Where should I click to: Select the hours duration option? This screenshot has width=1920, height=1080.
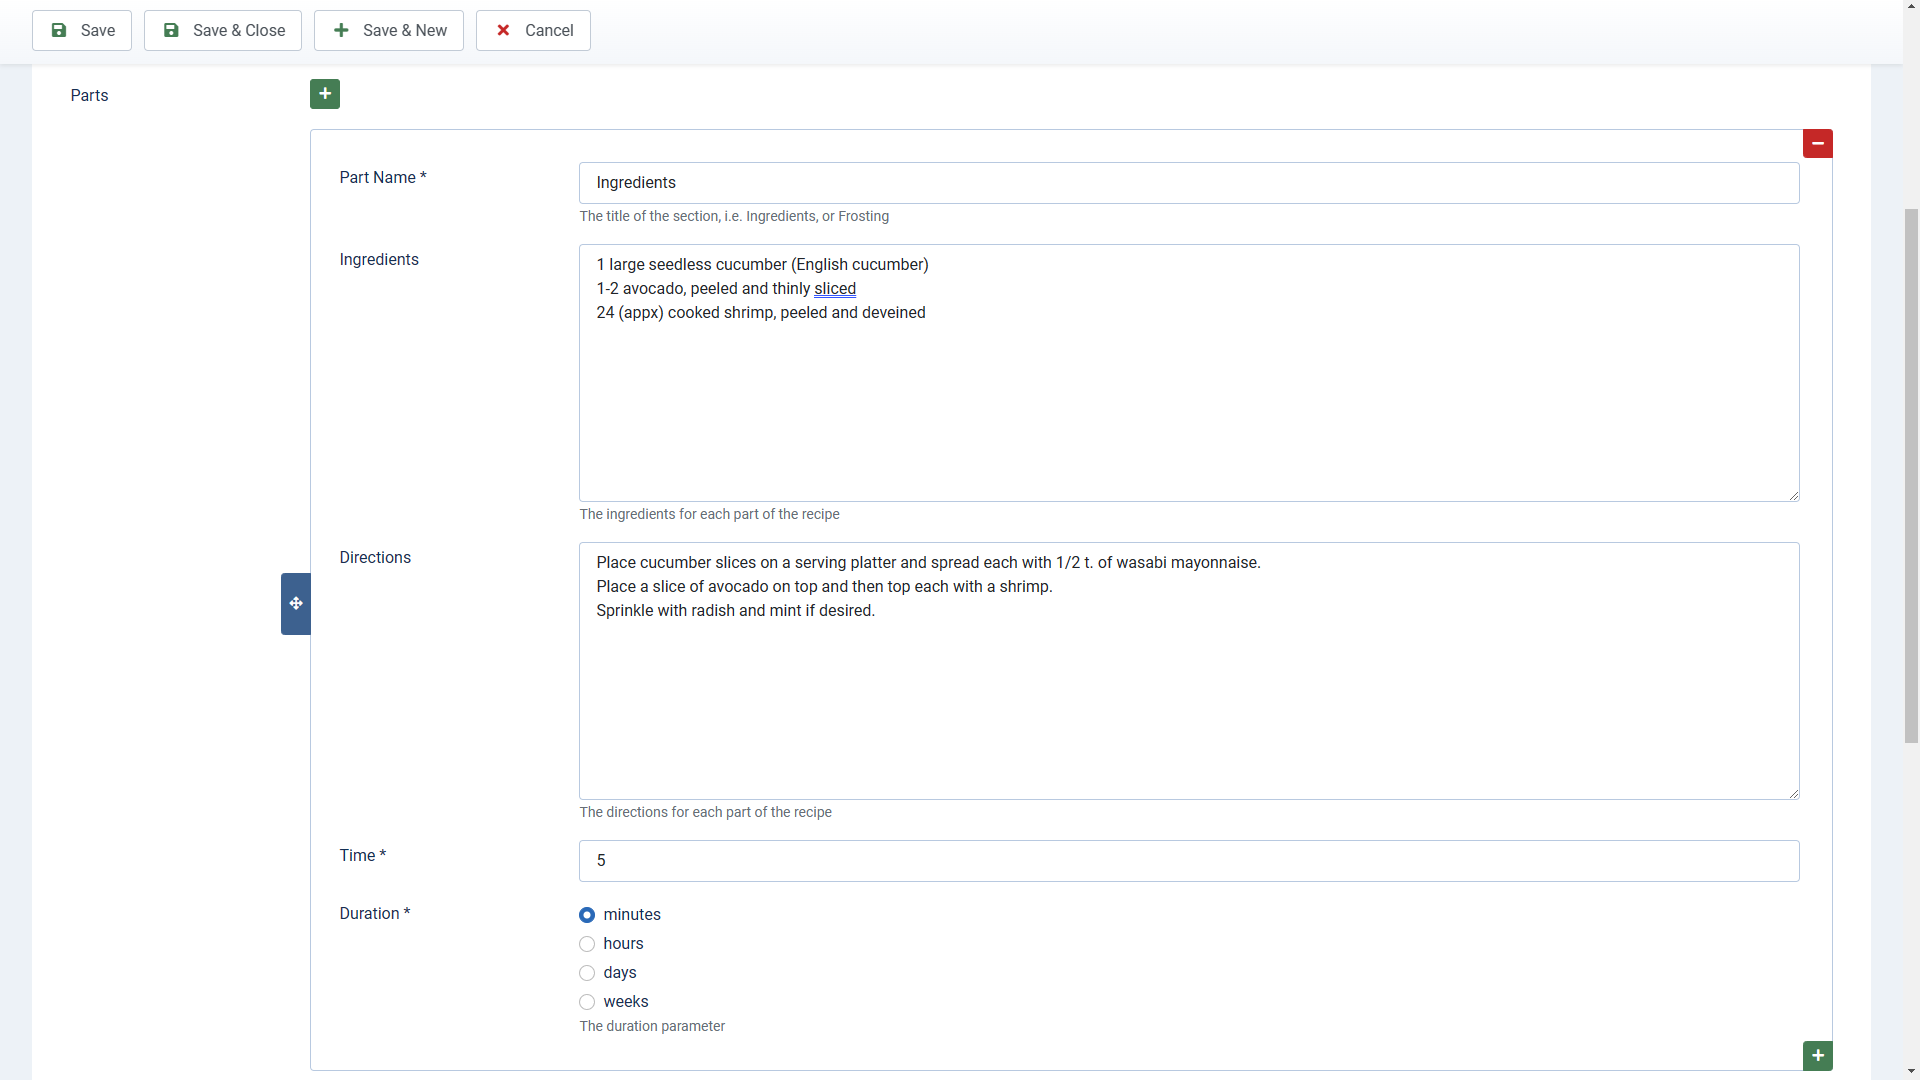pyautogui.click(x=587, y=944)
